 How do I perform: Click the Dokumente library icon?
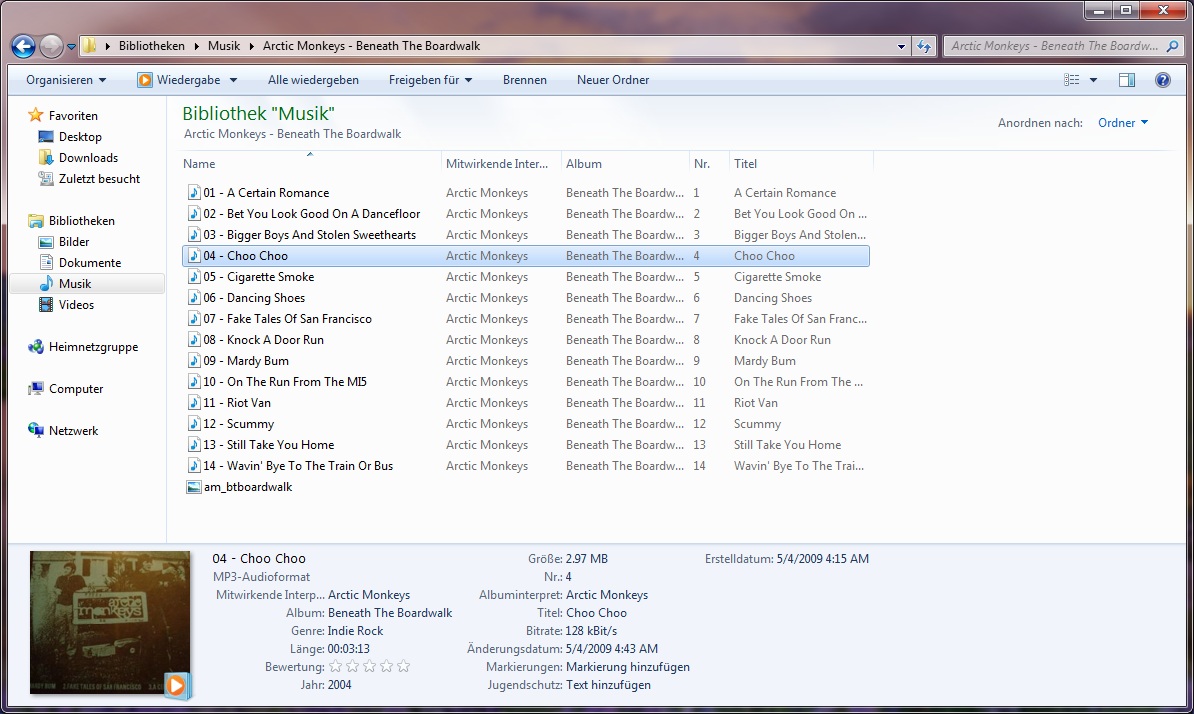coord(46,263)
